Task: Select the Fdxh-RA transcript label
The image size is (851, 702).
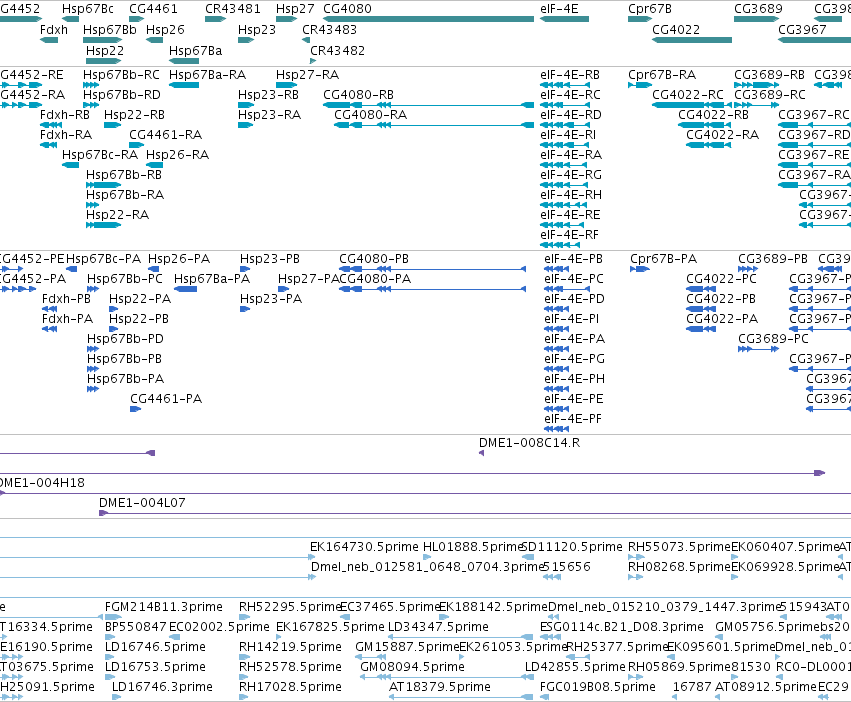Action: click(x=66, y=135)
